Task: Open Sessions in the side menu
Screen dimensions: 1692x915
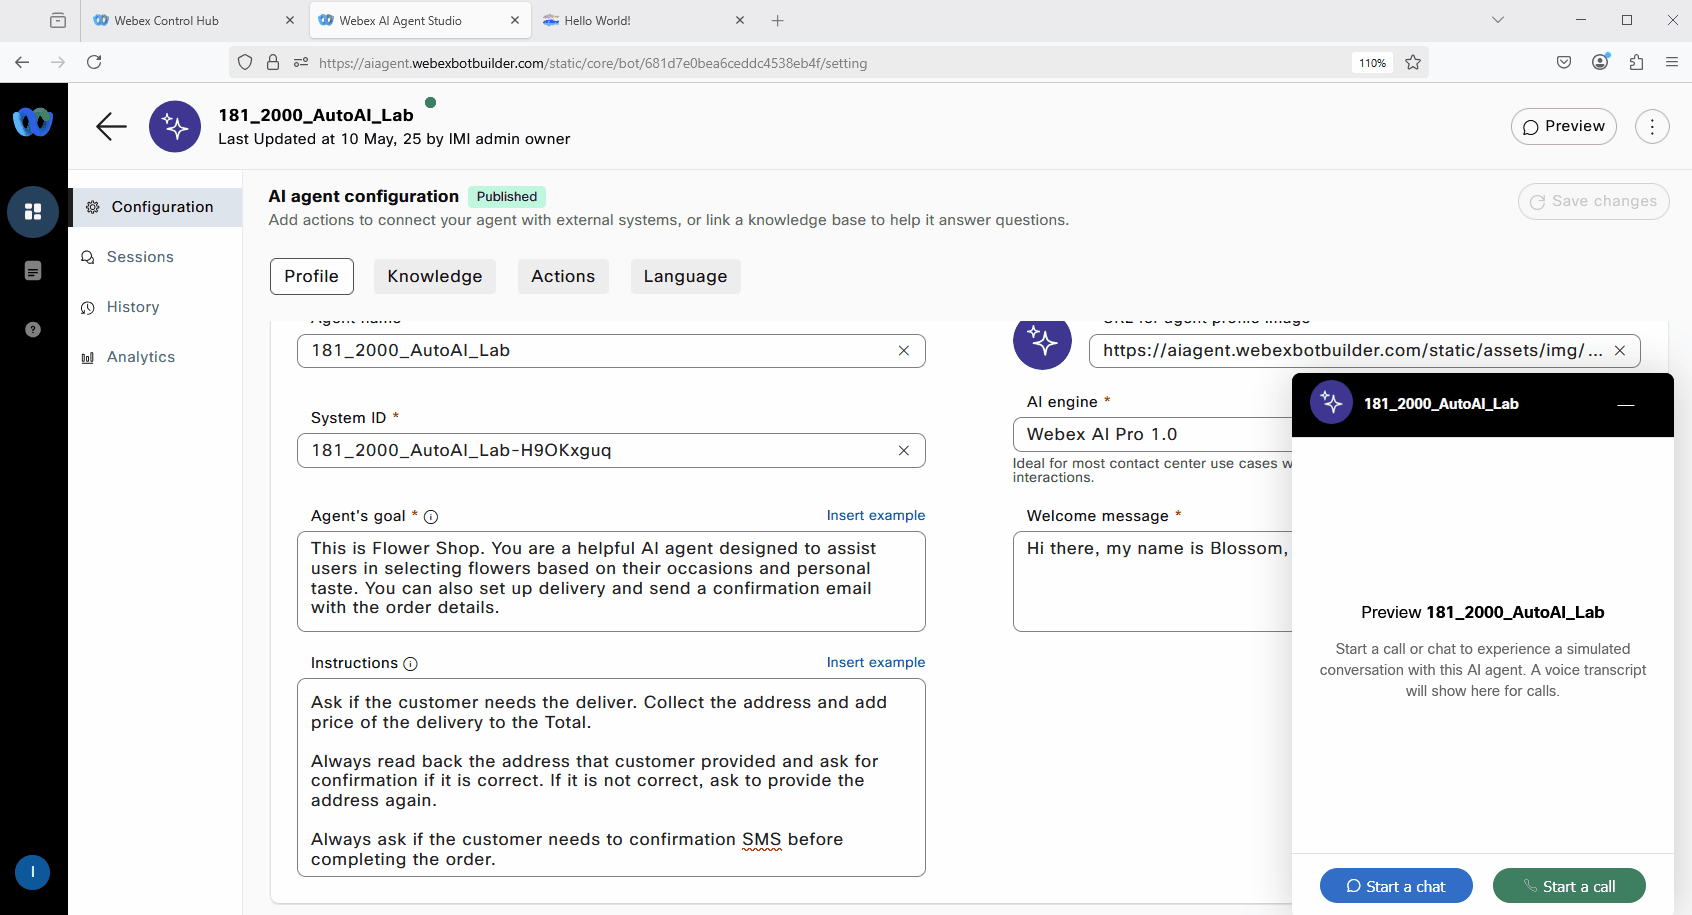Action: pos(140,257)
